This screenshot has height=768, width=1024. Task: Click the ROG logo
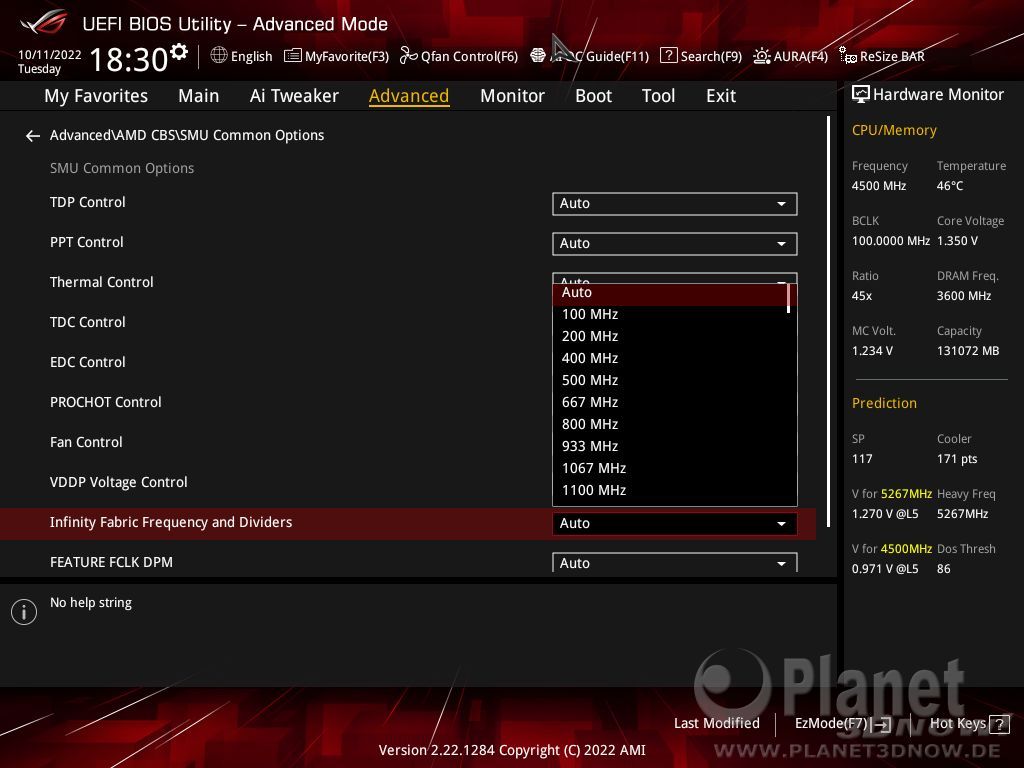coord(44,22)
